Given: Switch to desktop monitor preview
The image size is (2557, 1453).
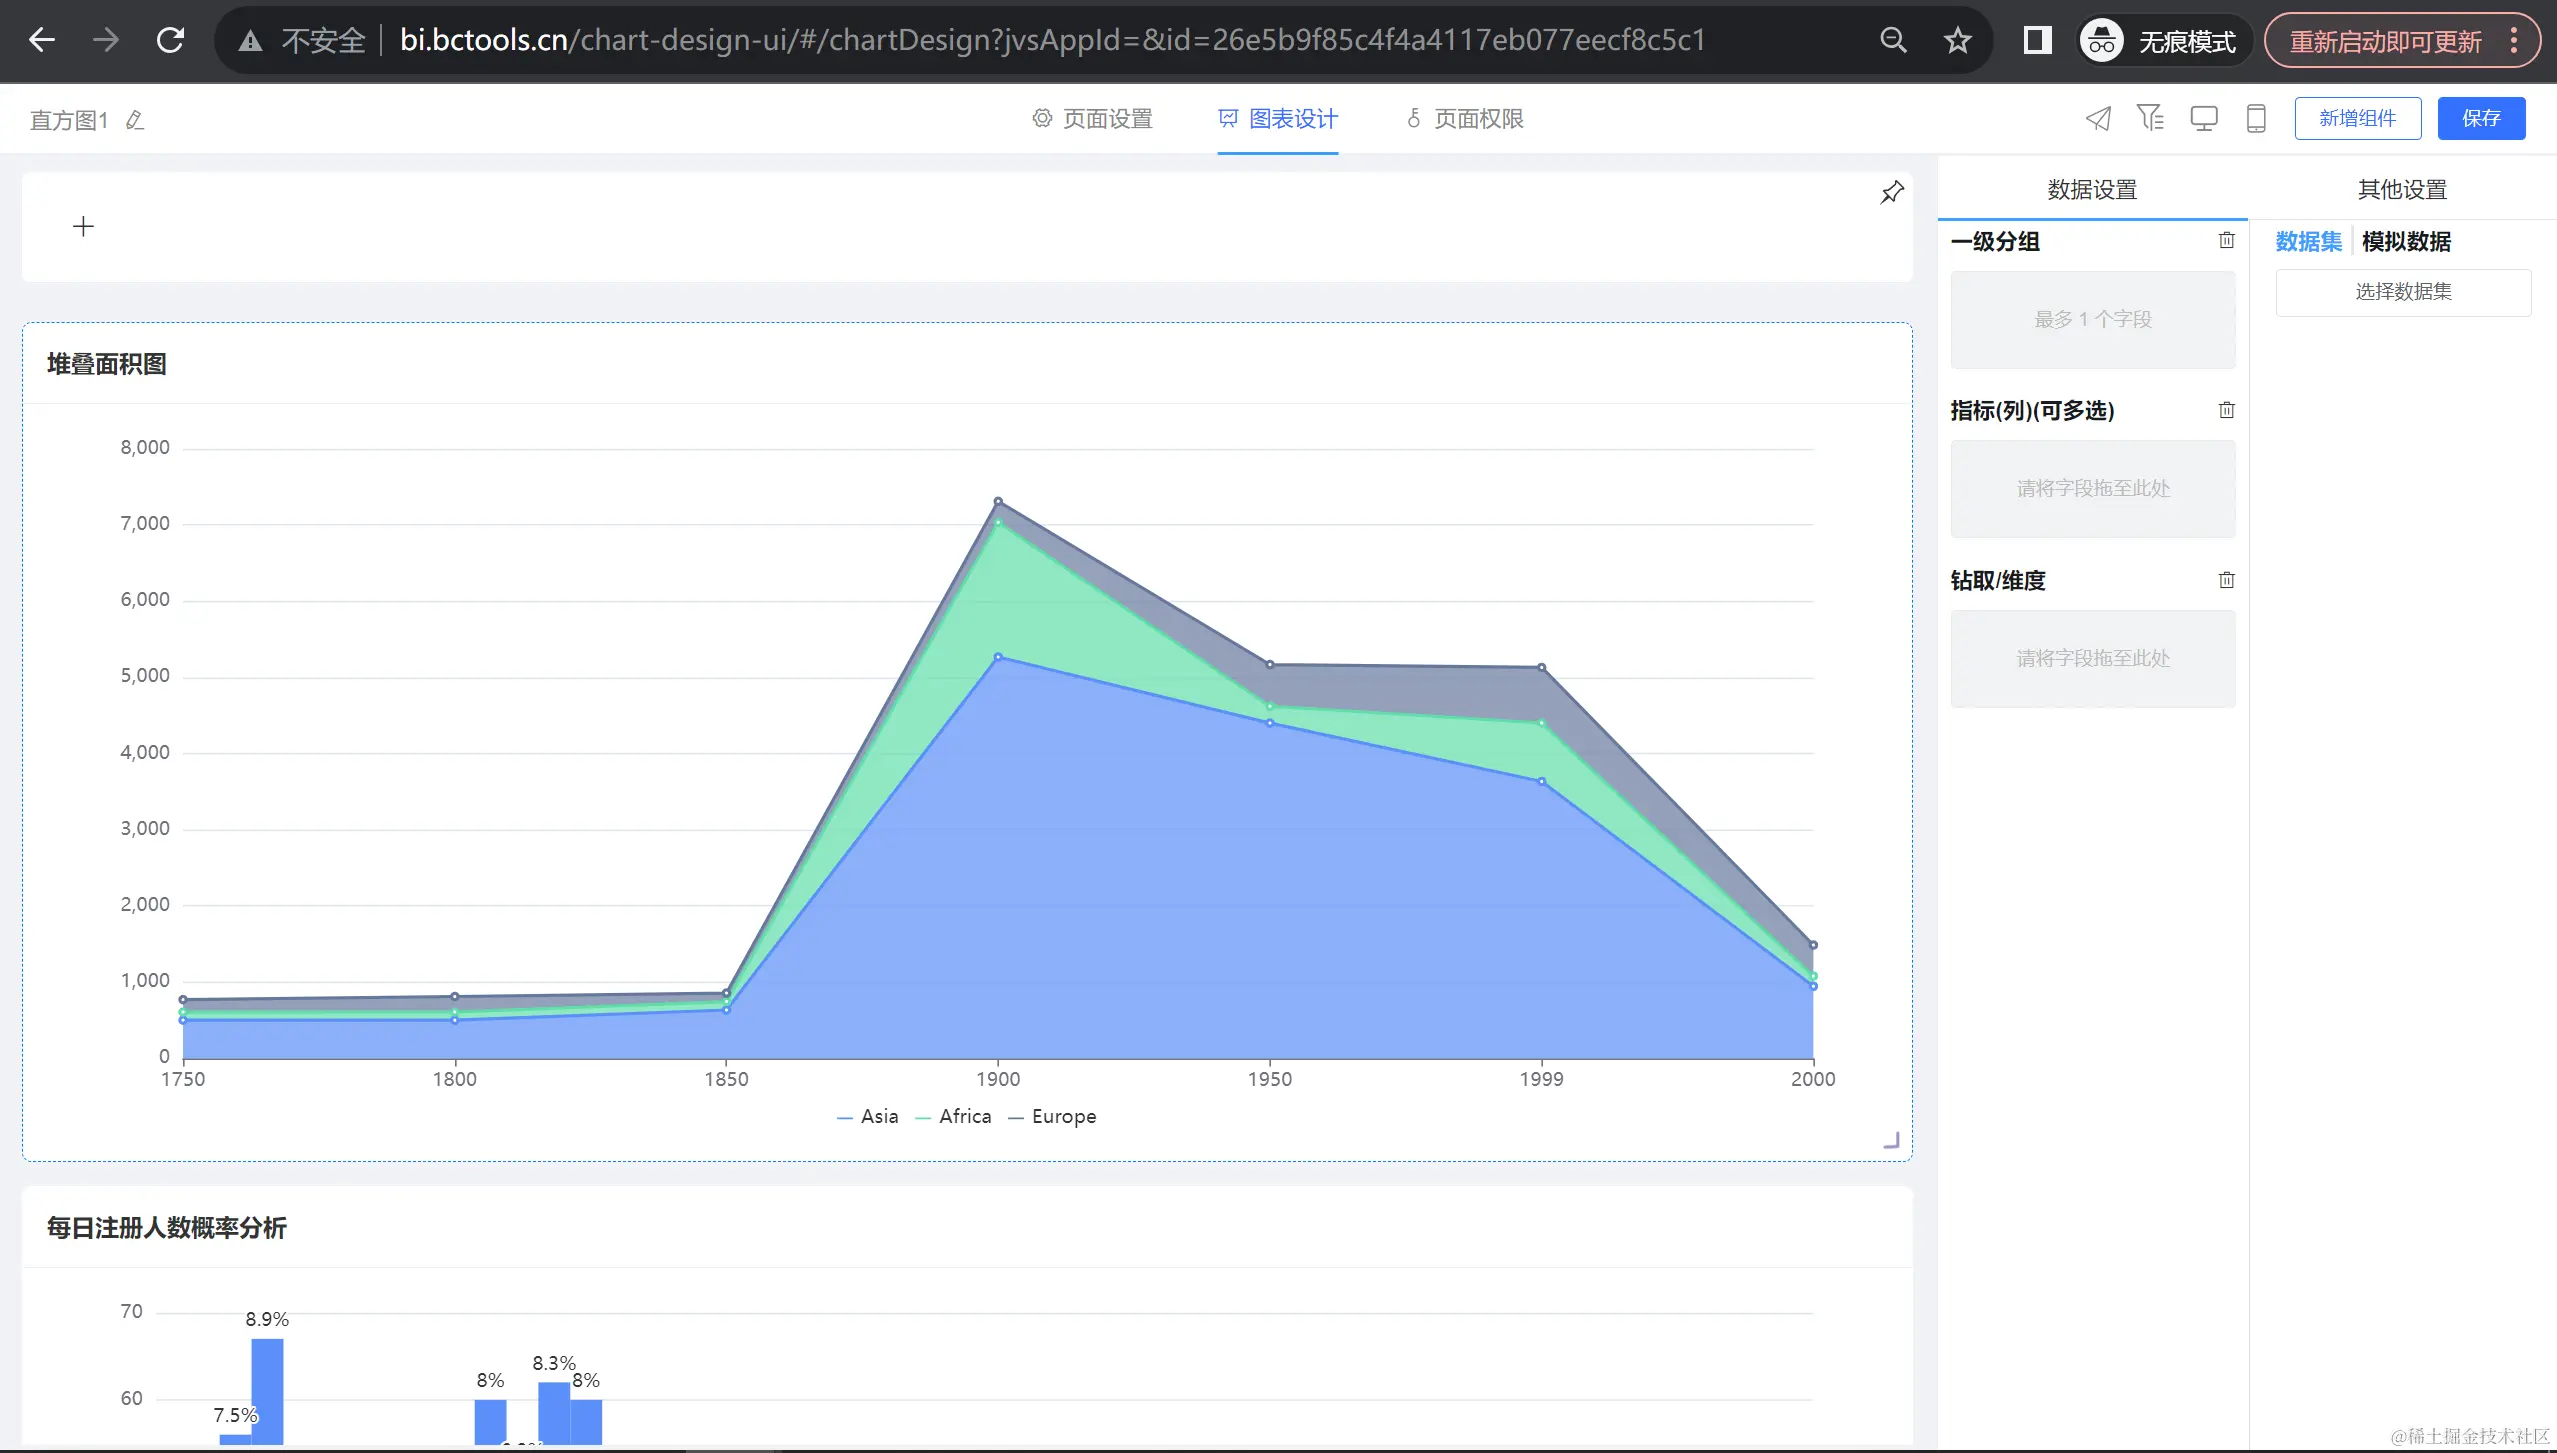Looking at the screenshot, I should 2203,119.
